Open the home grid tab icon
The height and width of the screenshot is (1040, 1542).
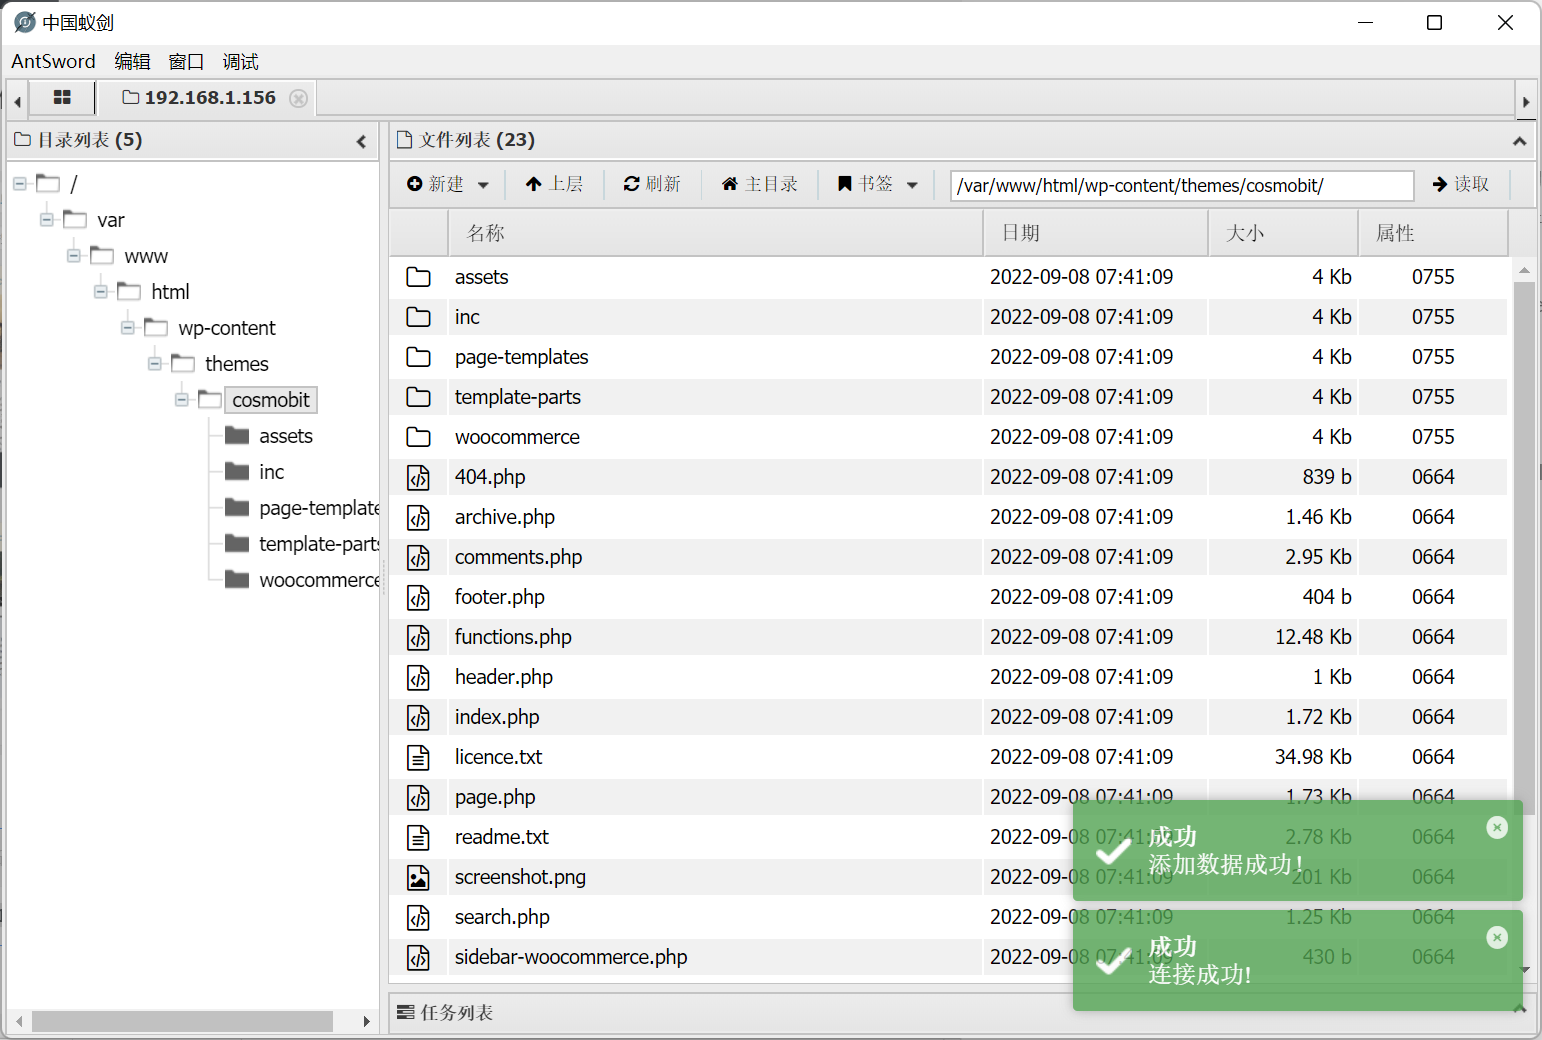click(x=62, y=97)
